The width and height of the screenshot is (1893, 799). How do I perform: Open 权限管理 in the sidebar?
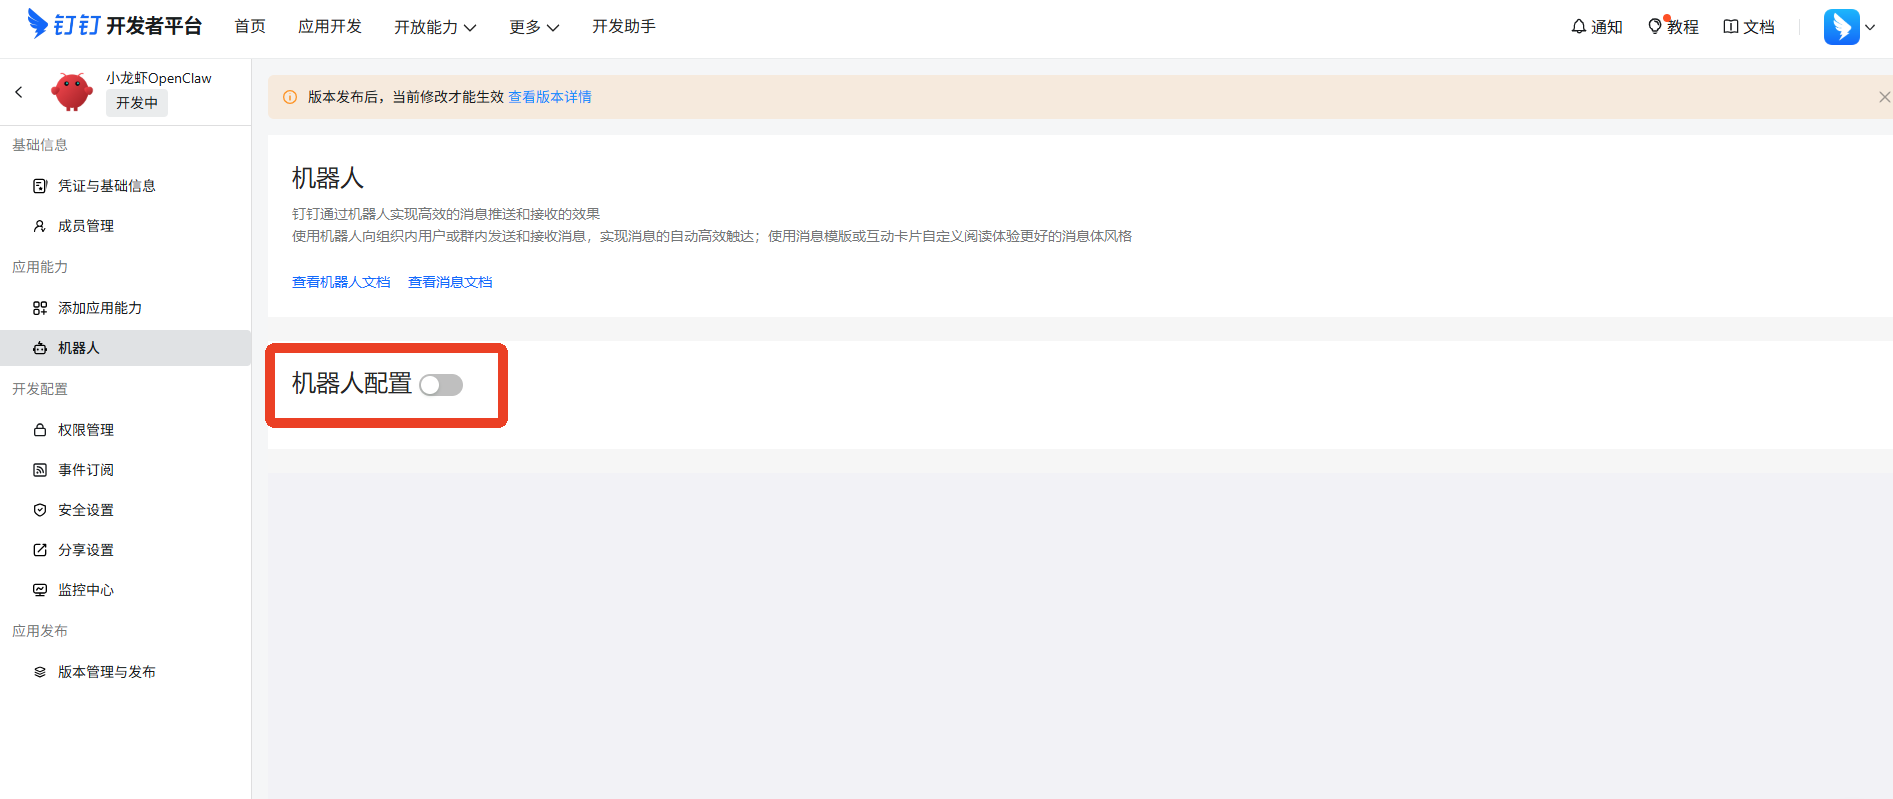click(86, 430)
